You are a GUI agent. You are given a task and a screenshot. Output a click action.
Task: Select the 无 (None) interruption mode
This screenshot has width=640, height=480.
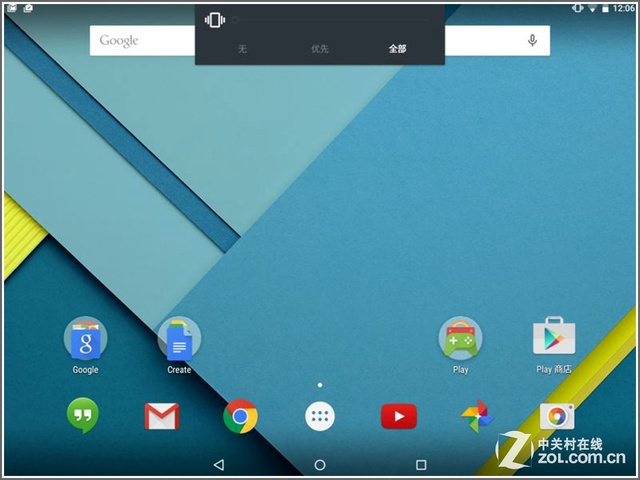click(242, 49)
